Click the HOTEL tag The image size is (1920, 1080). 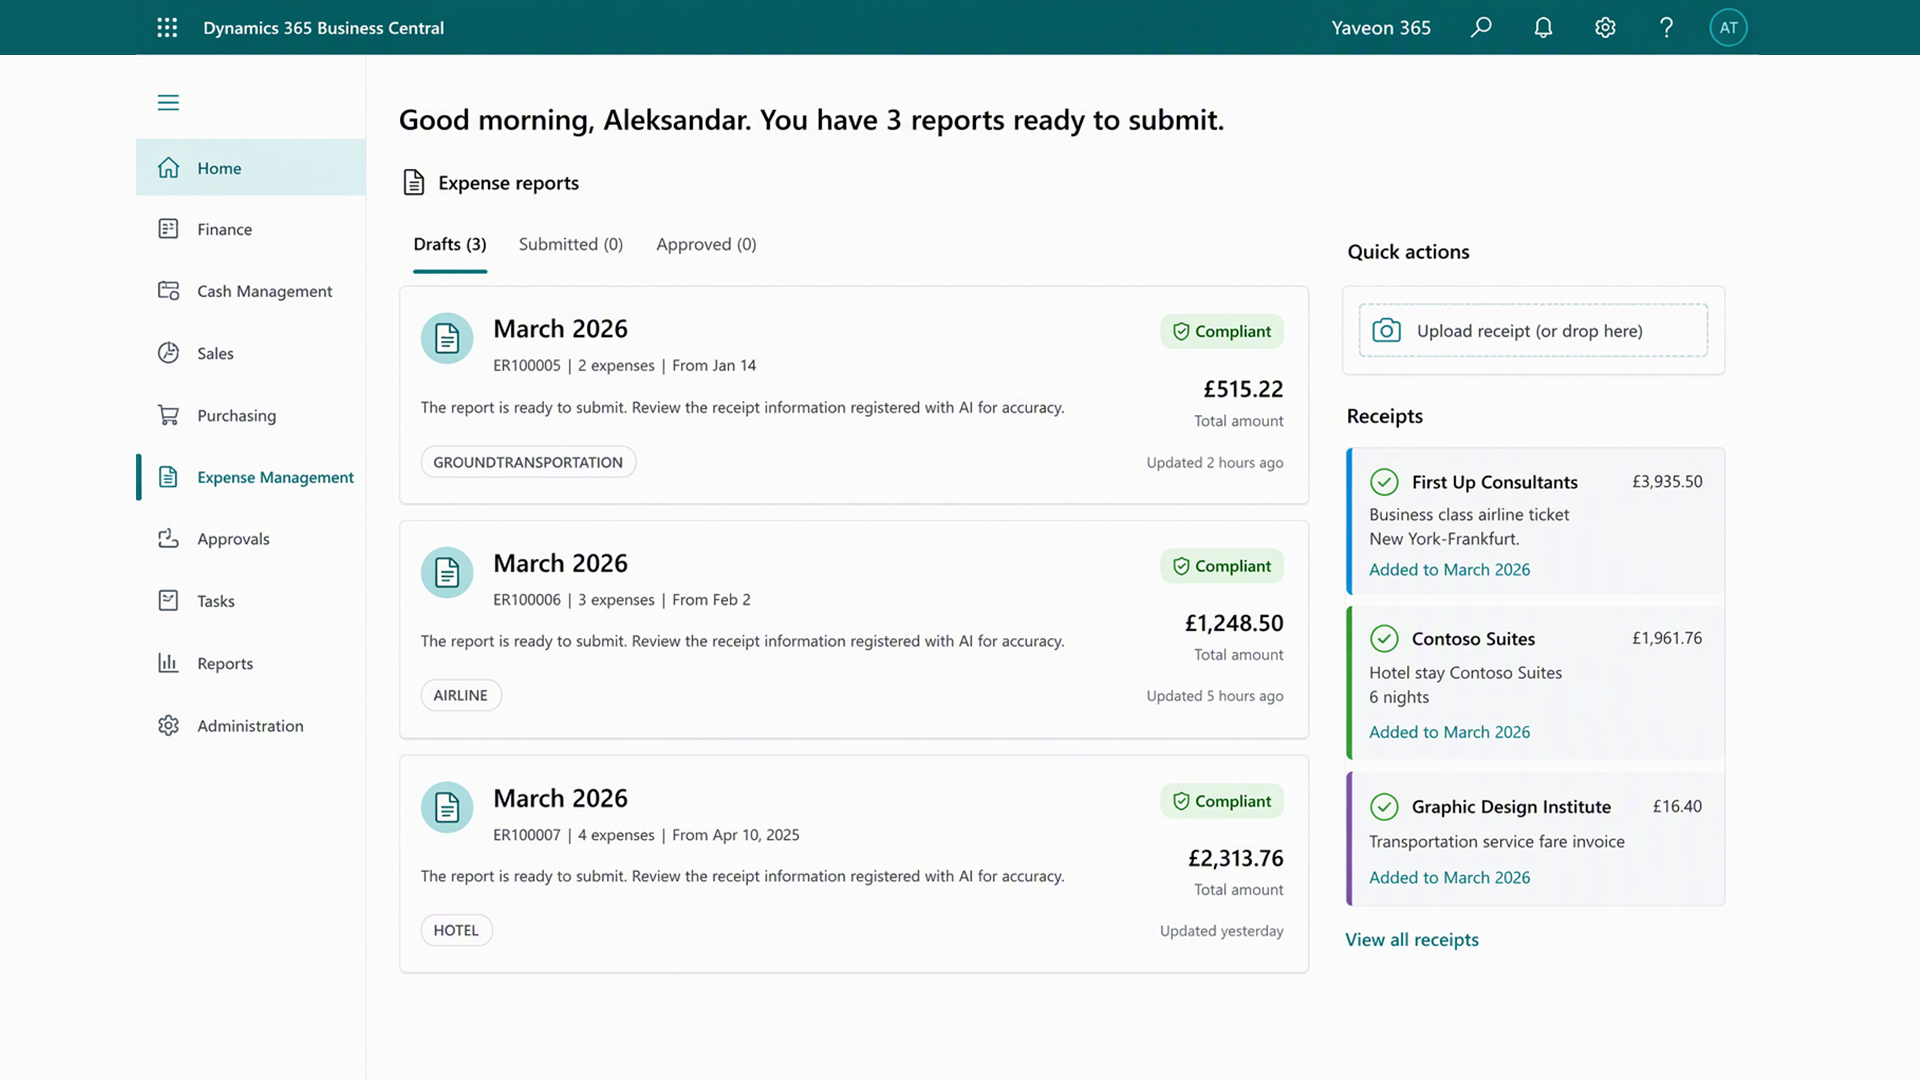click(456, 930)
